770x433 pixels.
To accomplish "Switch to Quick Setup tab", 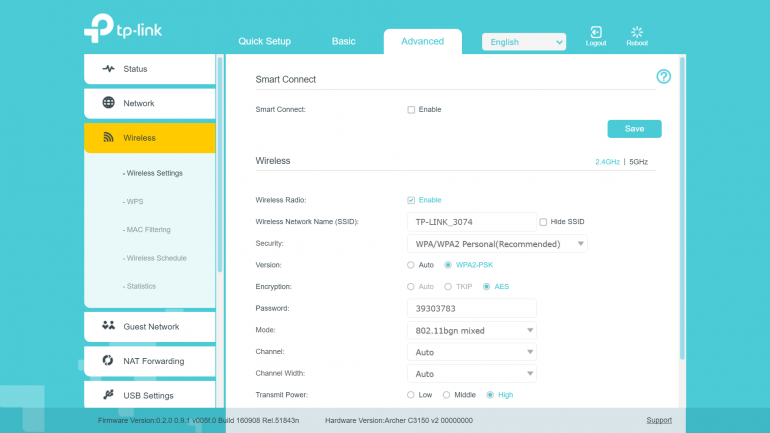I will tap(264, 41).
